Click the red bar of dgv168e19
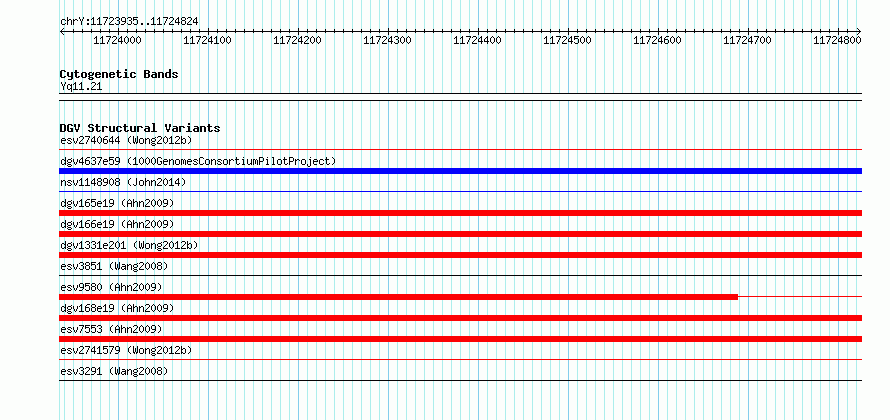Screen dimensions: 890x420 (x=460, y=318)
